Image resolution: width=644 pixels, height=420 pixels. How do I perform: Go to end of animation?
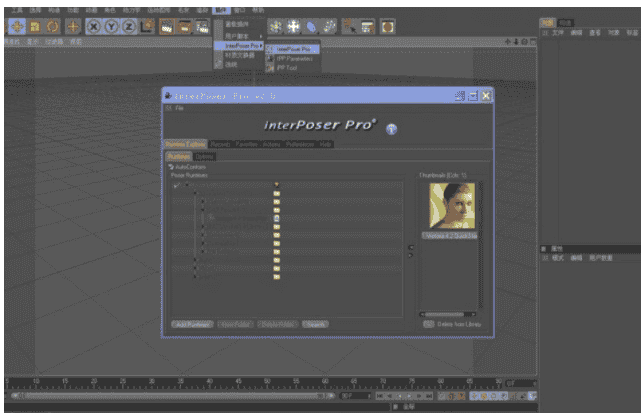[x=429, y=396]
